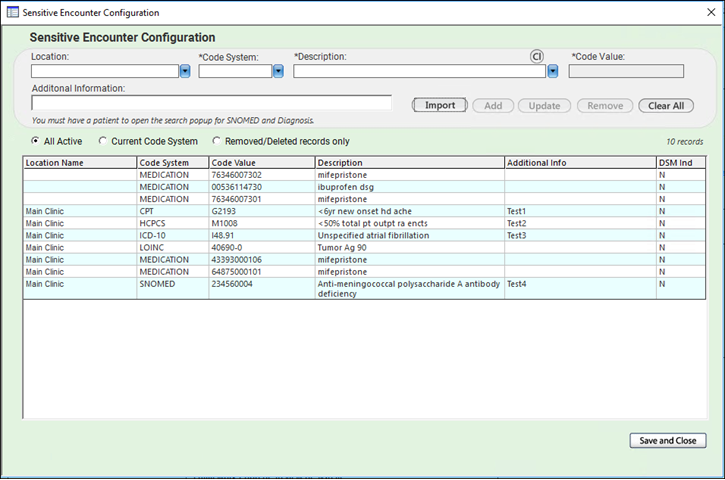
Task: Select the I48.91 code value cell
Action: 262,235
